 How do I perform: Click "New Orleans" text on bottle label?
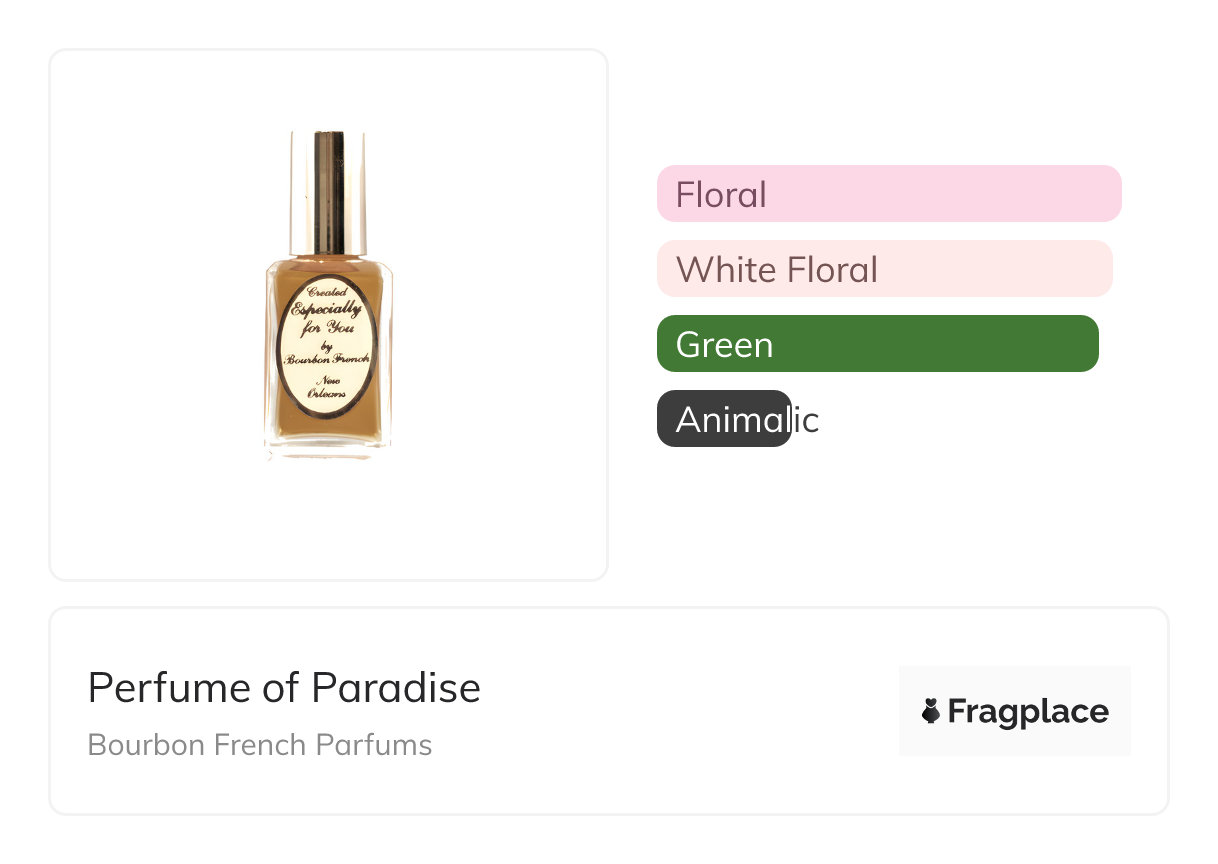328,387
